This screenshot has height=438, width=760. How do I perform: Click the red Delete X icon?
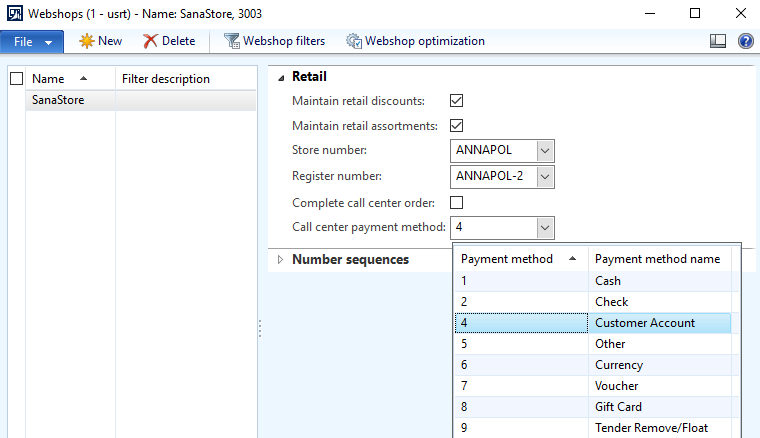click(x=150, y=41)
